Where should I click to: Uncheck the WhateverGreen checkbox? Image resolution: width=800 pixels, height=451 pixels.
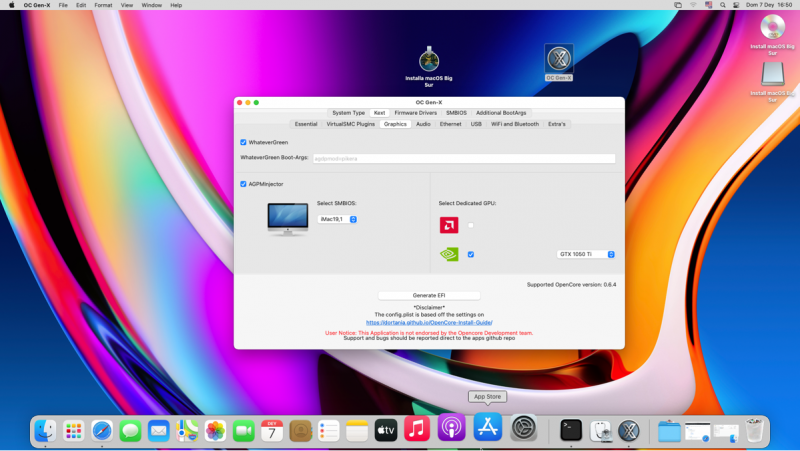coord(243,142)
